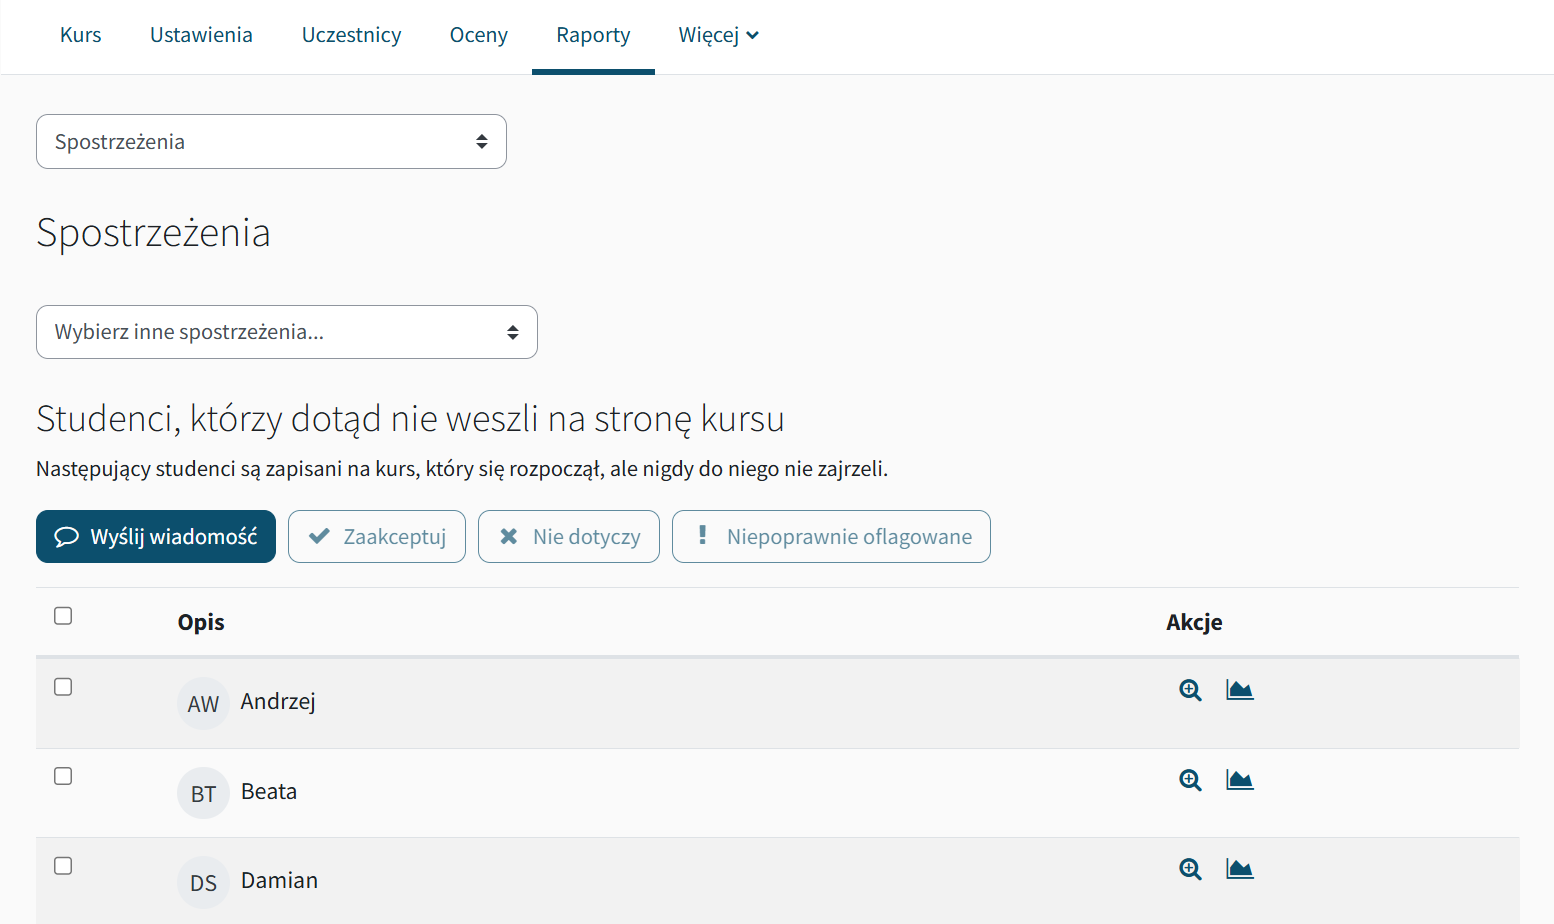Tick the select-all checkbox in the table header
Screen dimensions: 1554x924
coord(63,616)
